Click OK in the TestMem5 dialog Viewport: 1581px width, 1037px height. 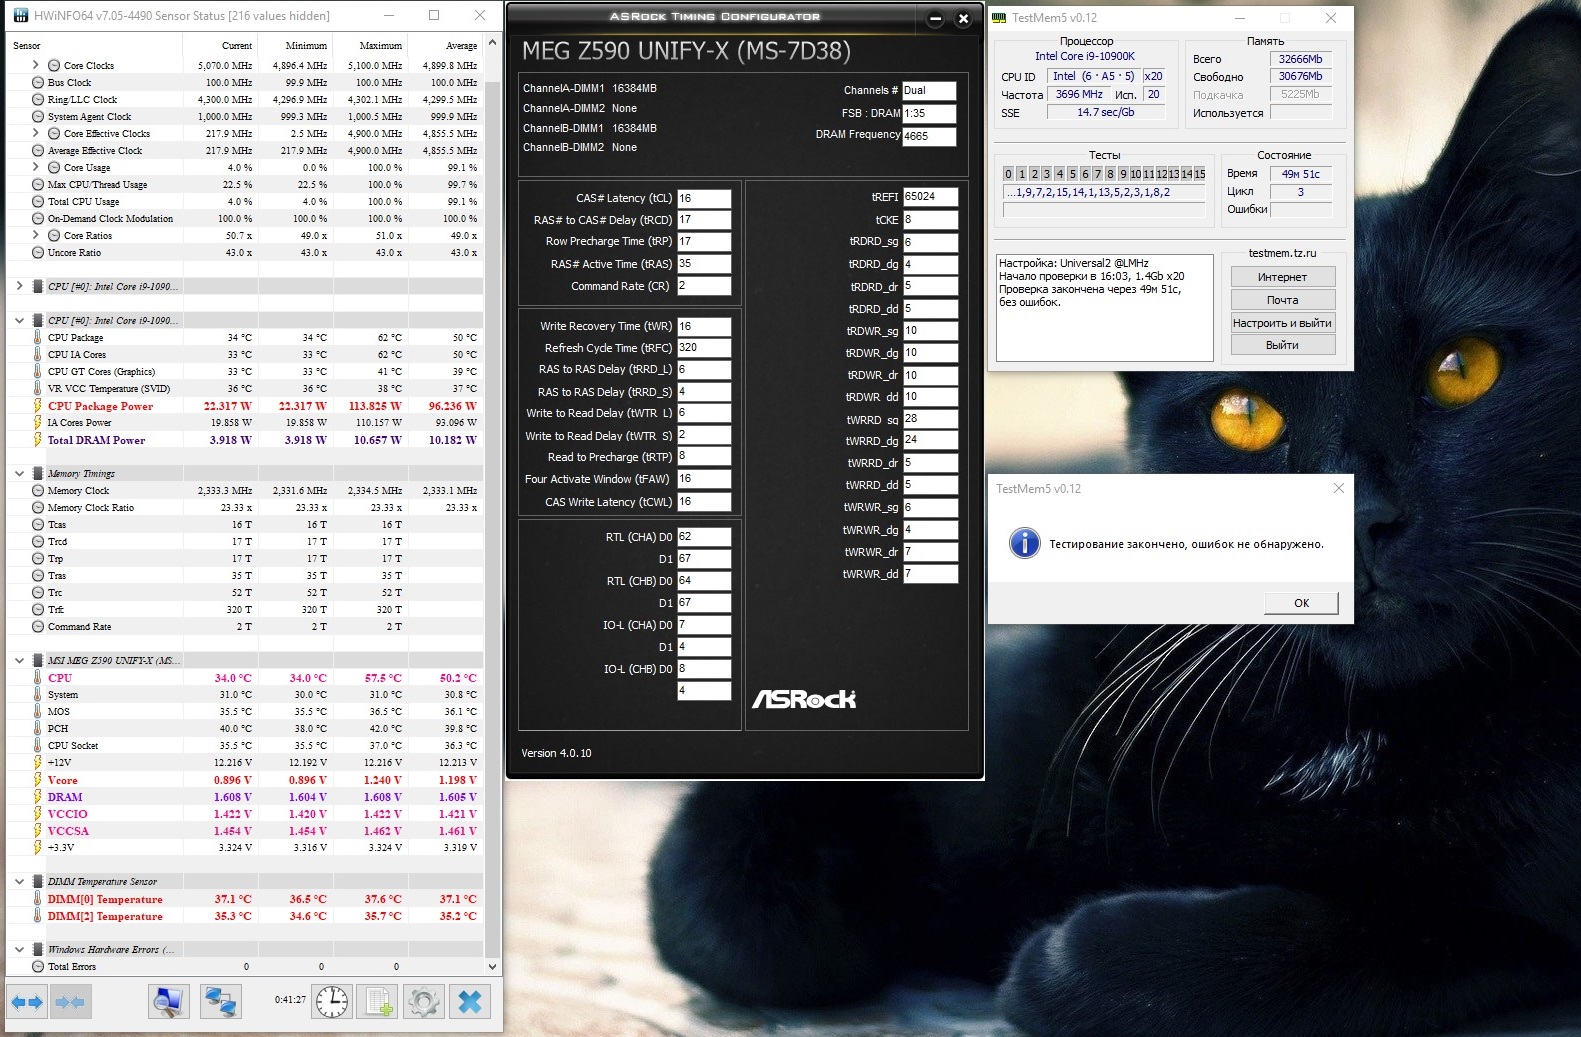pyautogui.click(x=1301, y=603)
